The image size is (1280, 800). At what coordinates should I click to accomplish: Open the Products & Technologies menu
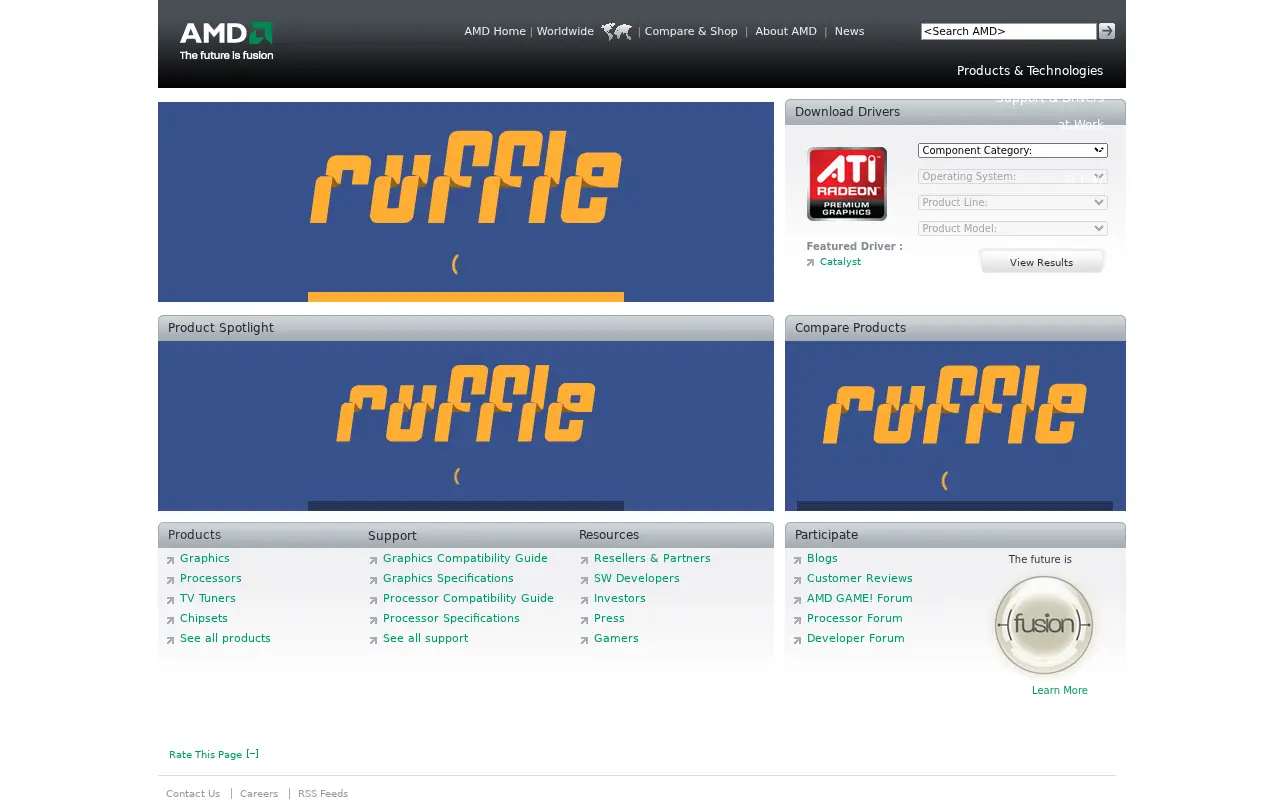[x=1030, y=71]
